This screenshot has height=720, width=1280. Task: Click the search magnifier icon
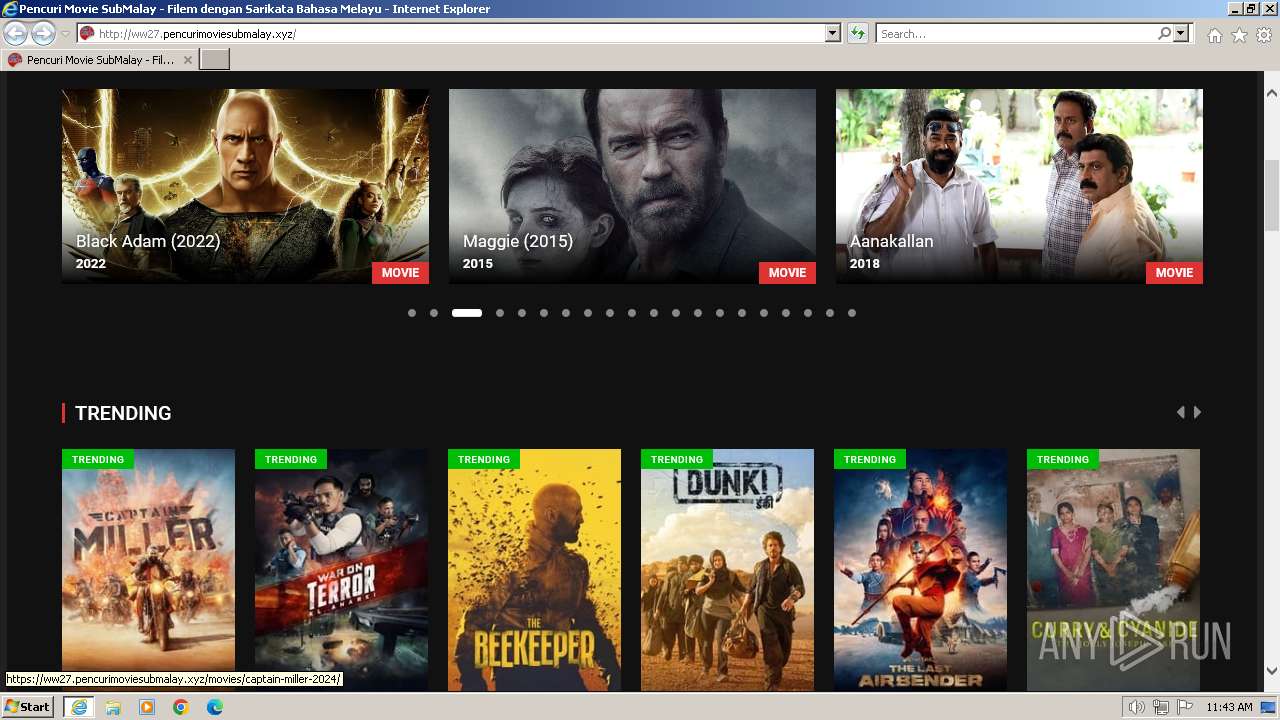[1164, 34]
